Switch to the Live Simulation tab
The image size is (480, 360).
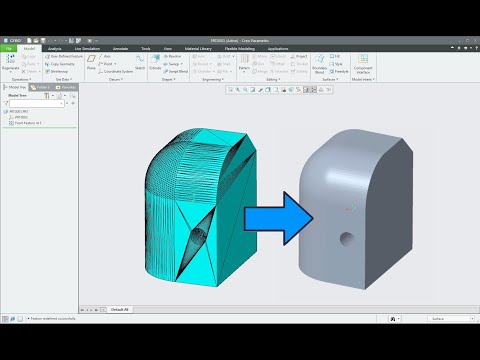coord(87,49)
